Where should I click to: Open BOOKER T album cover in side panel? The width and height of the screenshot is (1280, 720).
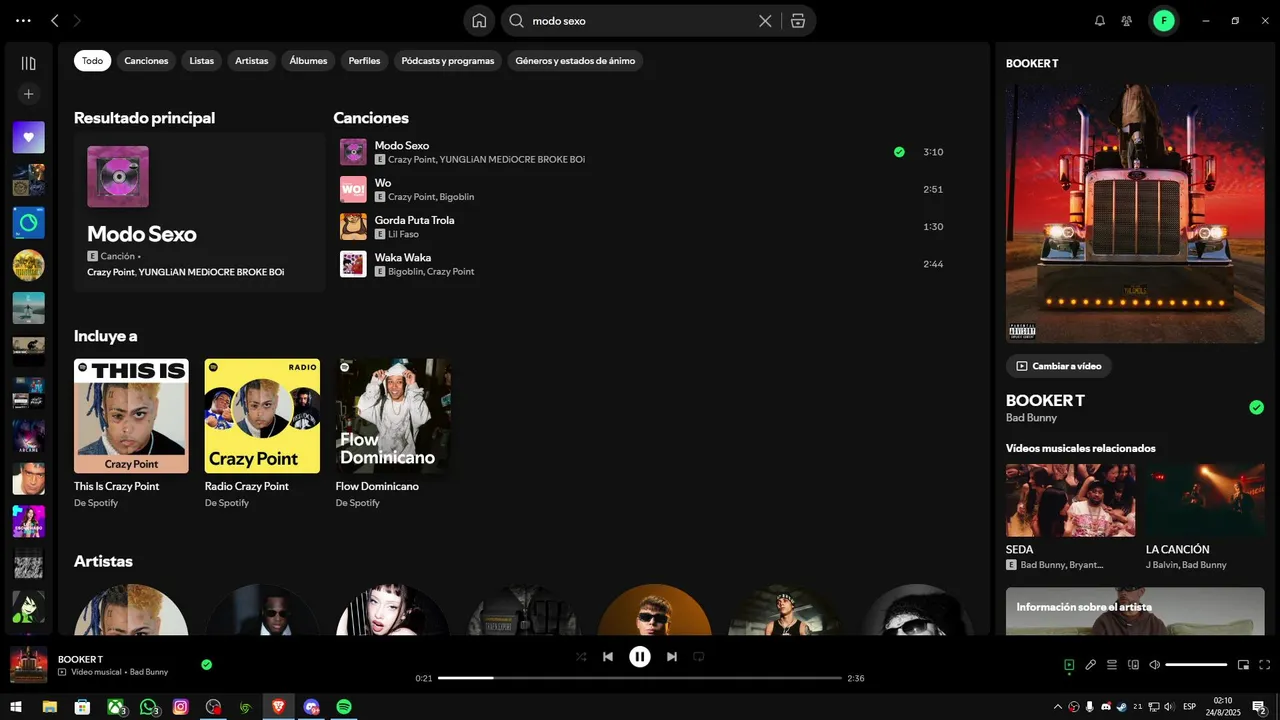[x=1135, y=213]
